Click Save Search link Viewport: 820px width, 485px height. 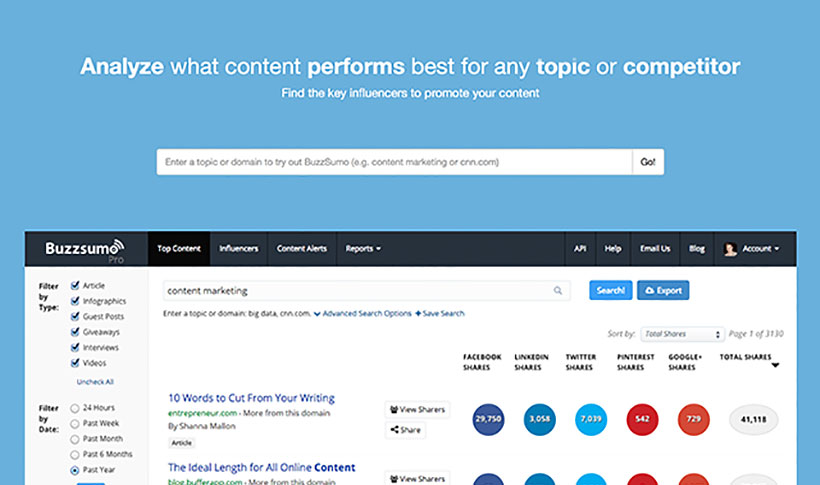point(440,313)
